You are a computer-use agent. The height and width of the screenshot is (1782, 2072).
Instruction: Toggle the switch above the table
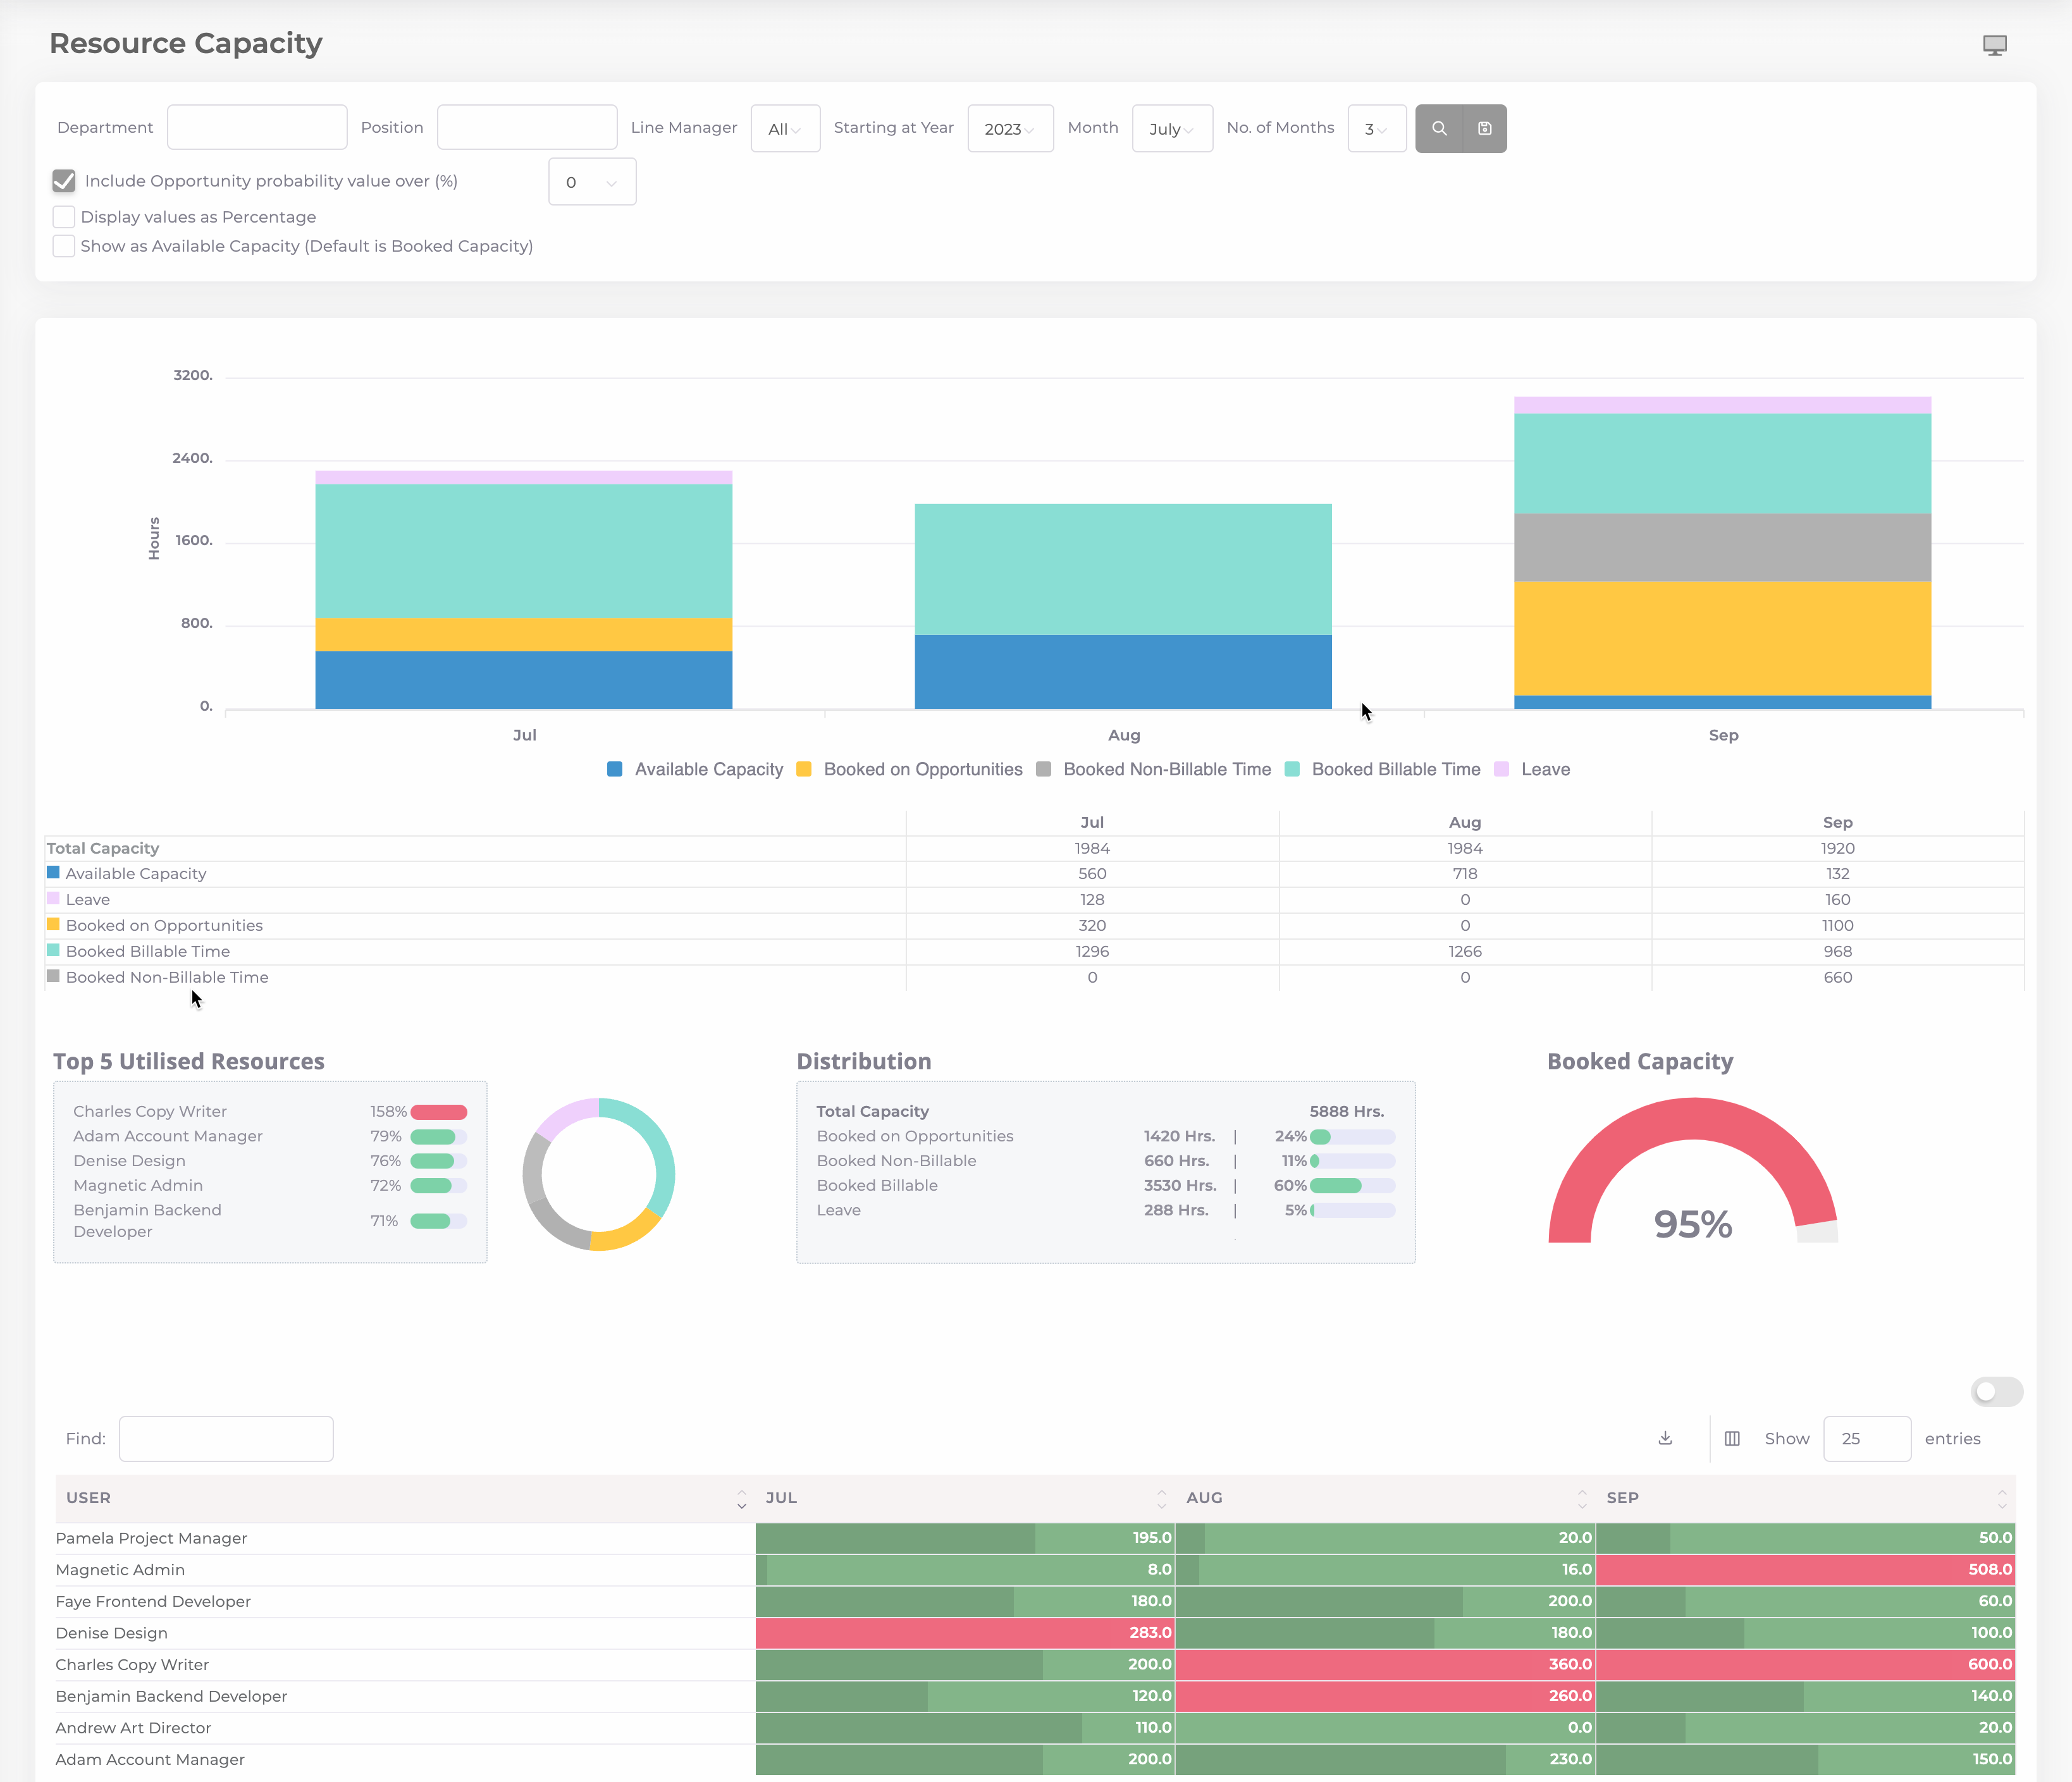click(1996, 1391)
